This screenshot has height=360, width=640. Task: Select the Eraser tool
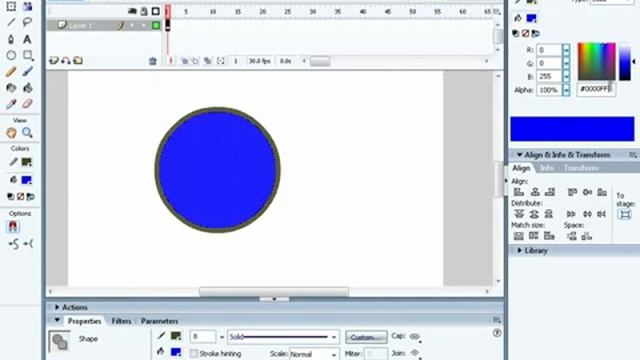point(27,104)
